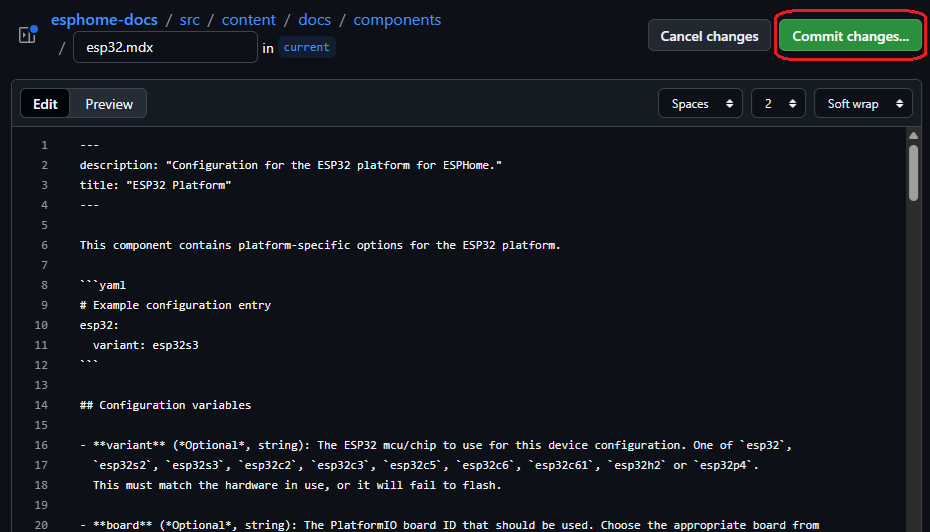Click the editor scrollbar up arrow
This screenshot has height=532, width=930.
(913, 136)
